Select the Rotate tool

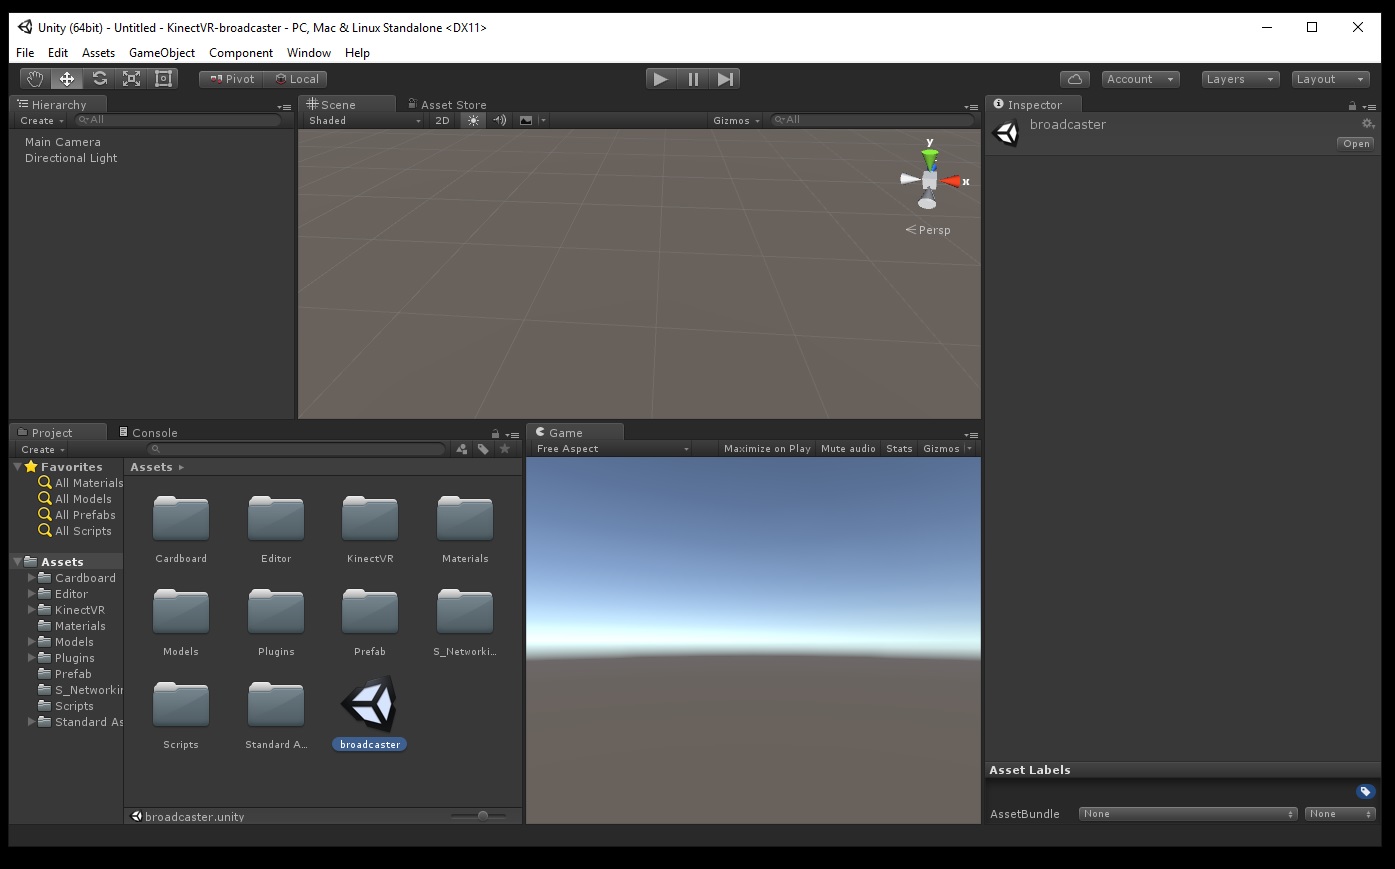coord(100,79)
